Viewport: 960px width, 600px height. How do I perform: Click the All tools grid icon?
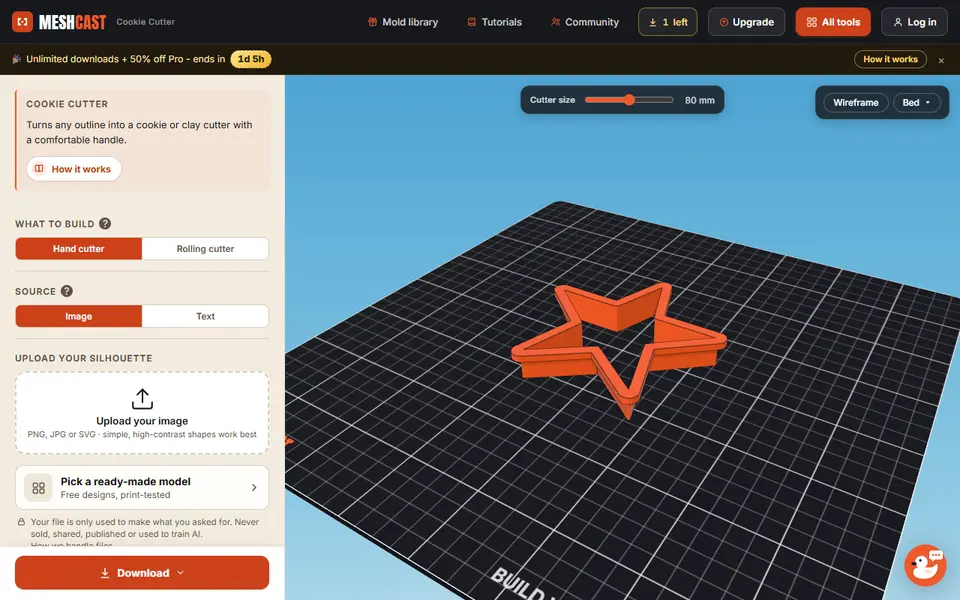[812, 22]
